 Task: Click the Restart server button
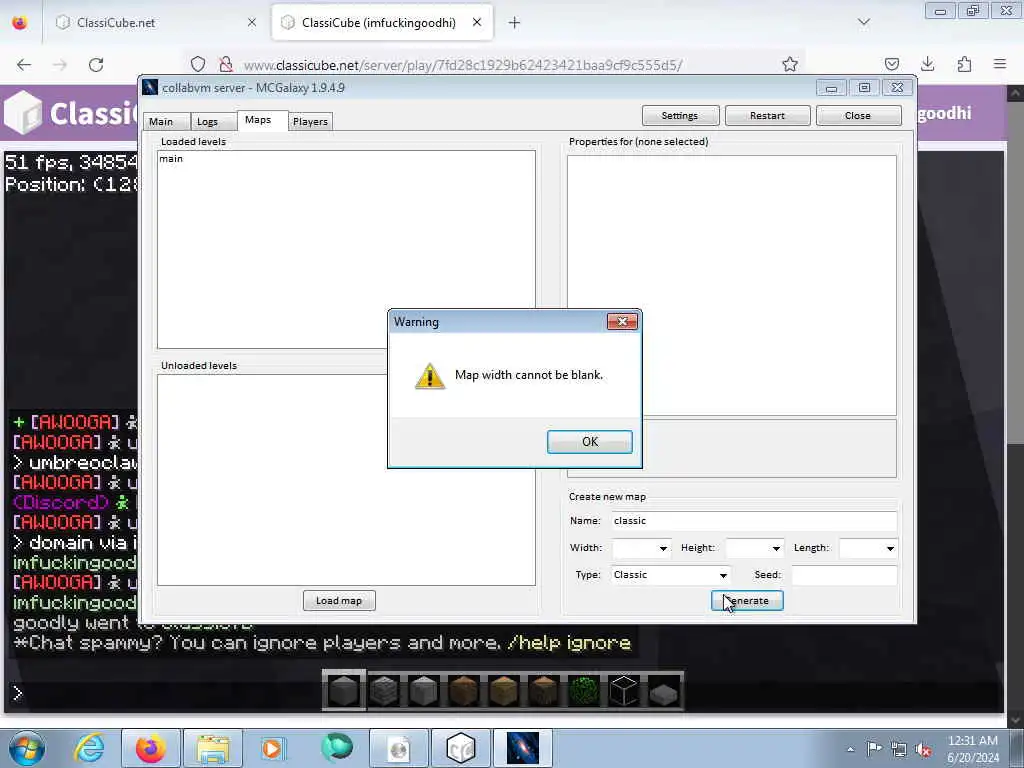pos(767,116)
